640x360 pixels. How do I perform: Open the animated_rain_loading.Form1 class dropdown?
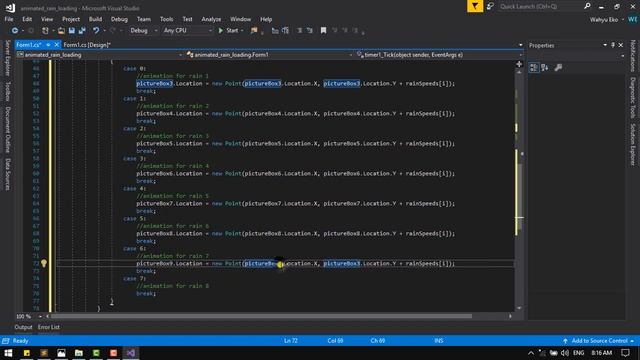(269, 55)
